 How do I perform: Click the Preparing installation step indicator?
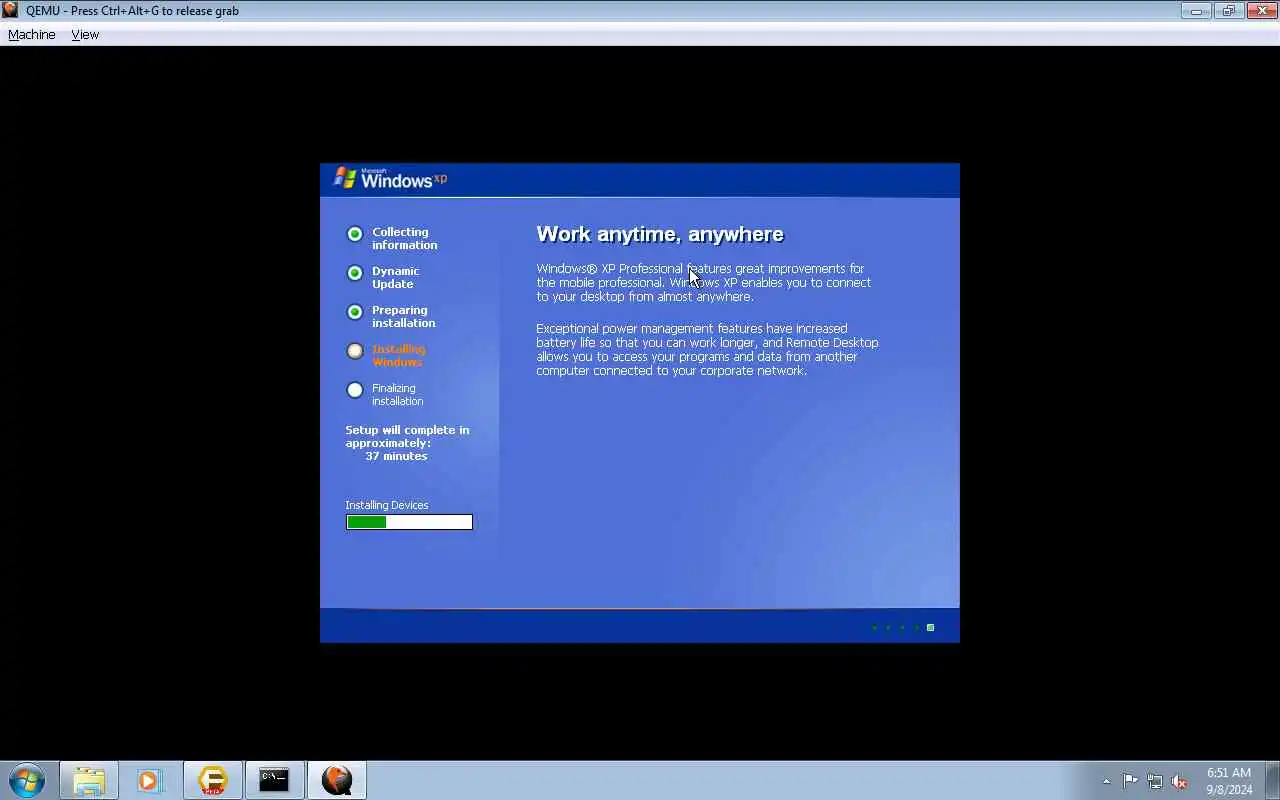tap(354, 312)
